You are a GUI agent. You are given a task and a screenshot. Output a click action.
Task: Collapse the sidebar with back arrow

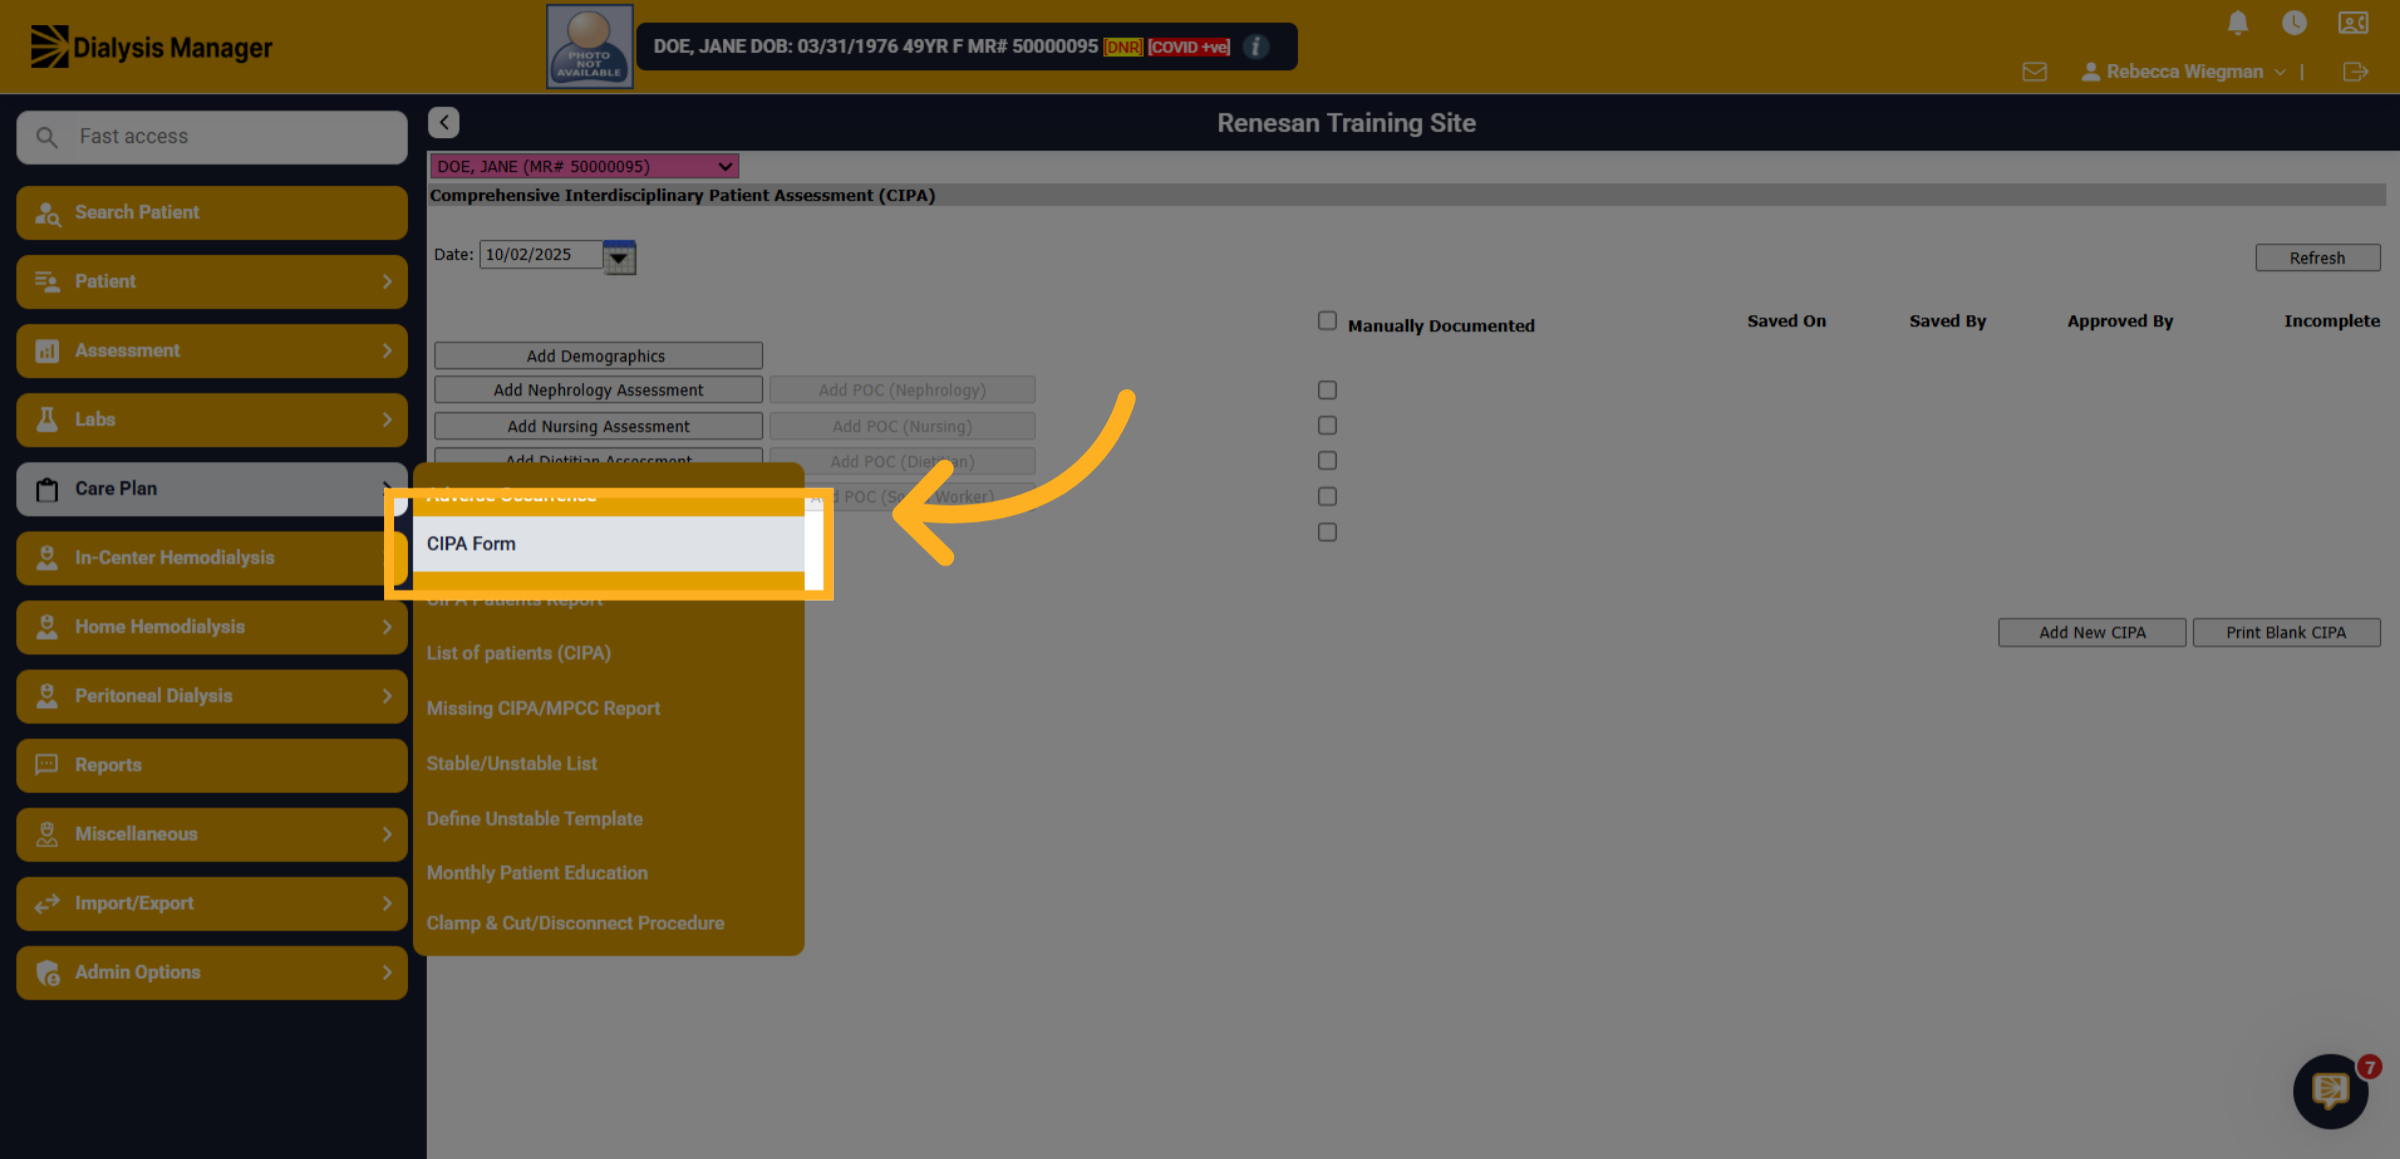[x=444, y=122]
